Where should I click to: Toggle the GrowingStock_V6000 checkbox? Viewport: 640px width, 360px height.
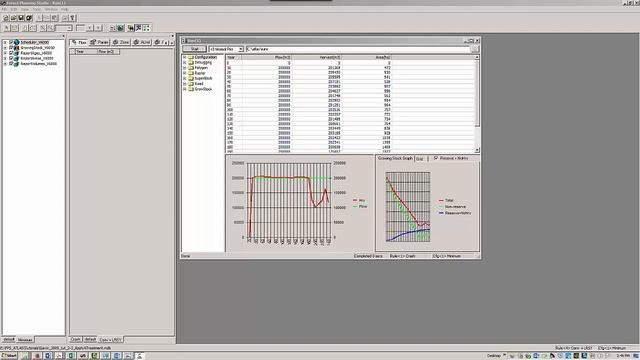tap(11, 47)
